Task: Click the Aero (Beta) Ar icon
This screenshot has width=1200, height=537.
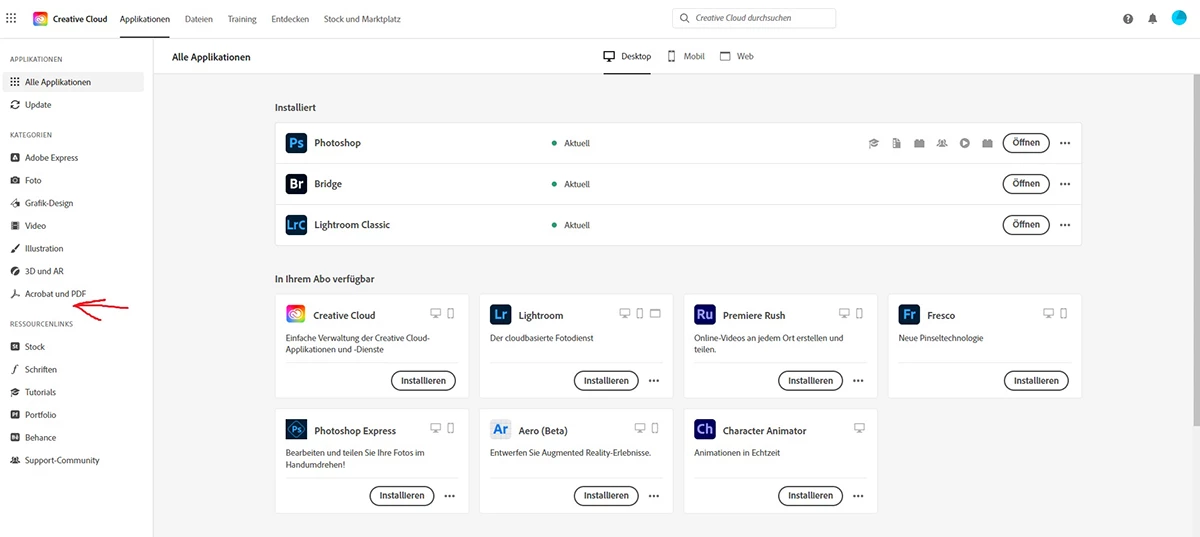Action: [501, 430]
